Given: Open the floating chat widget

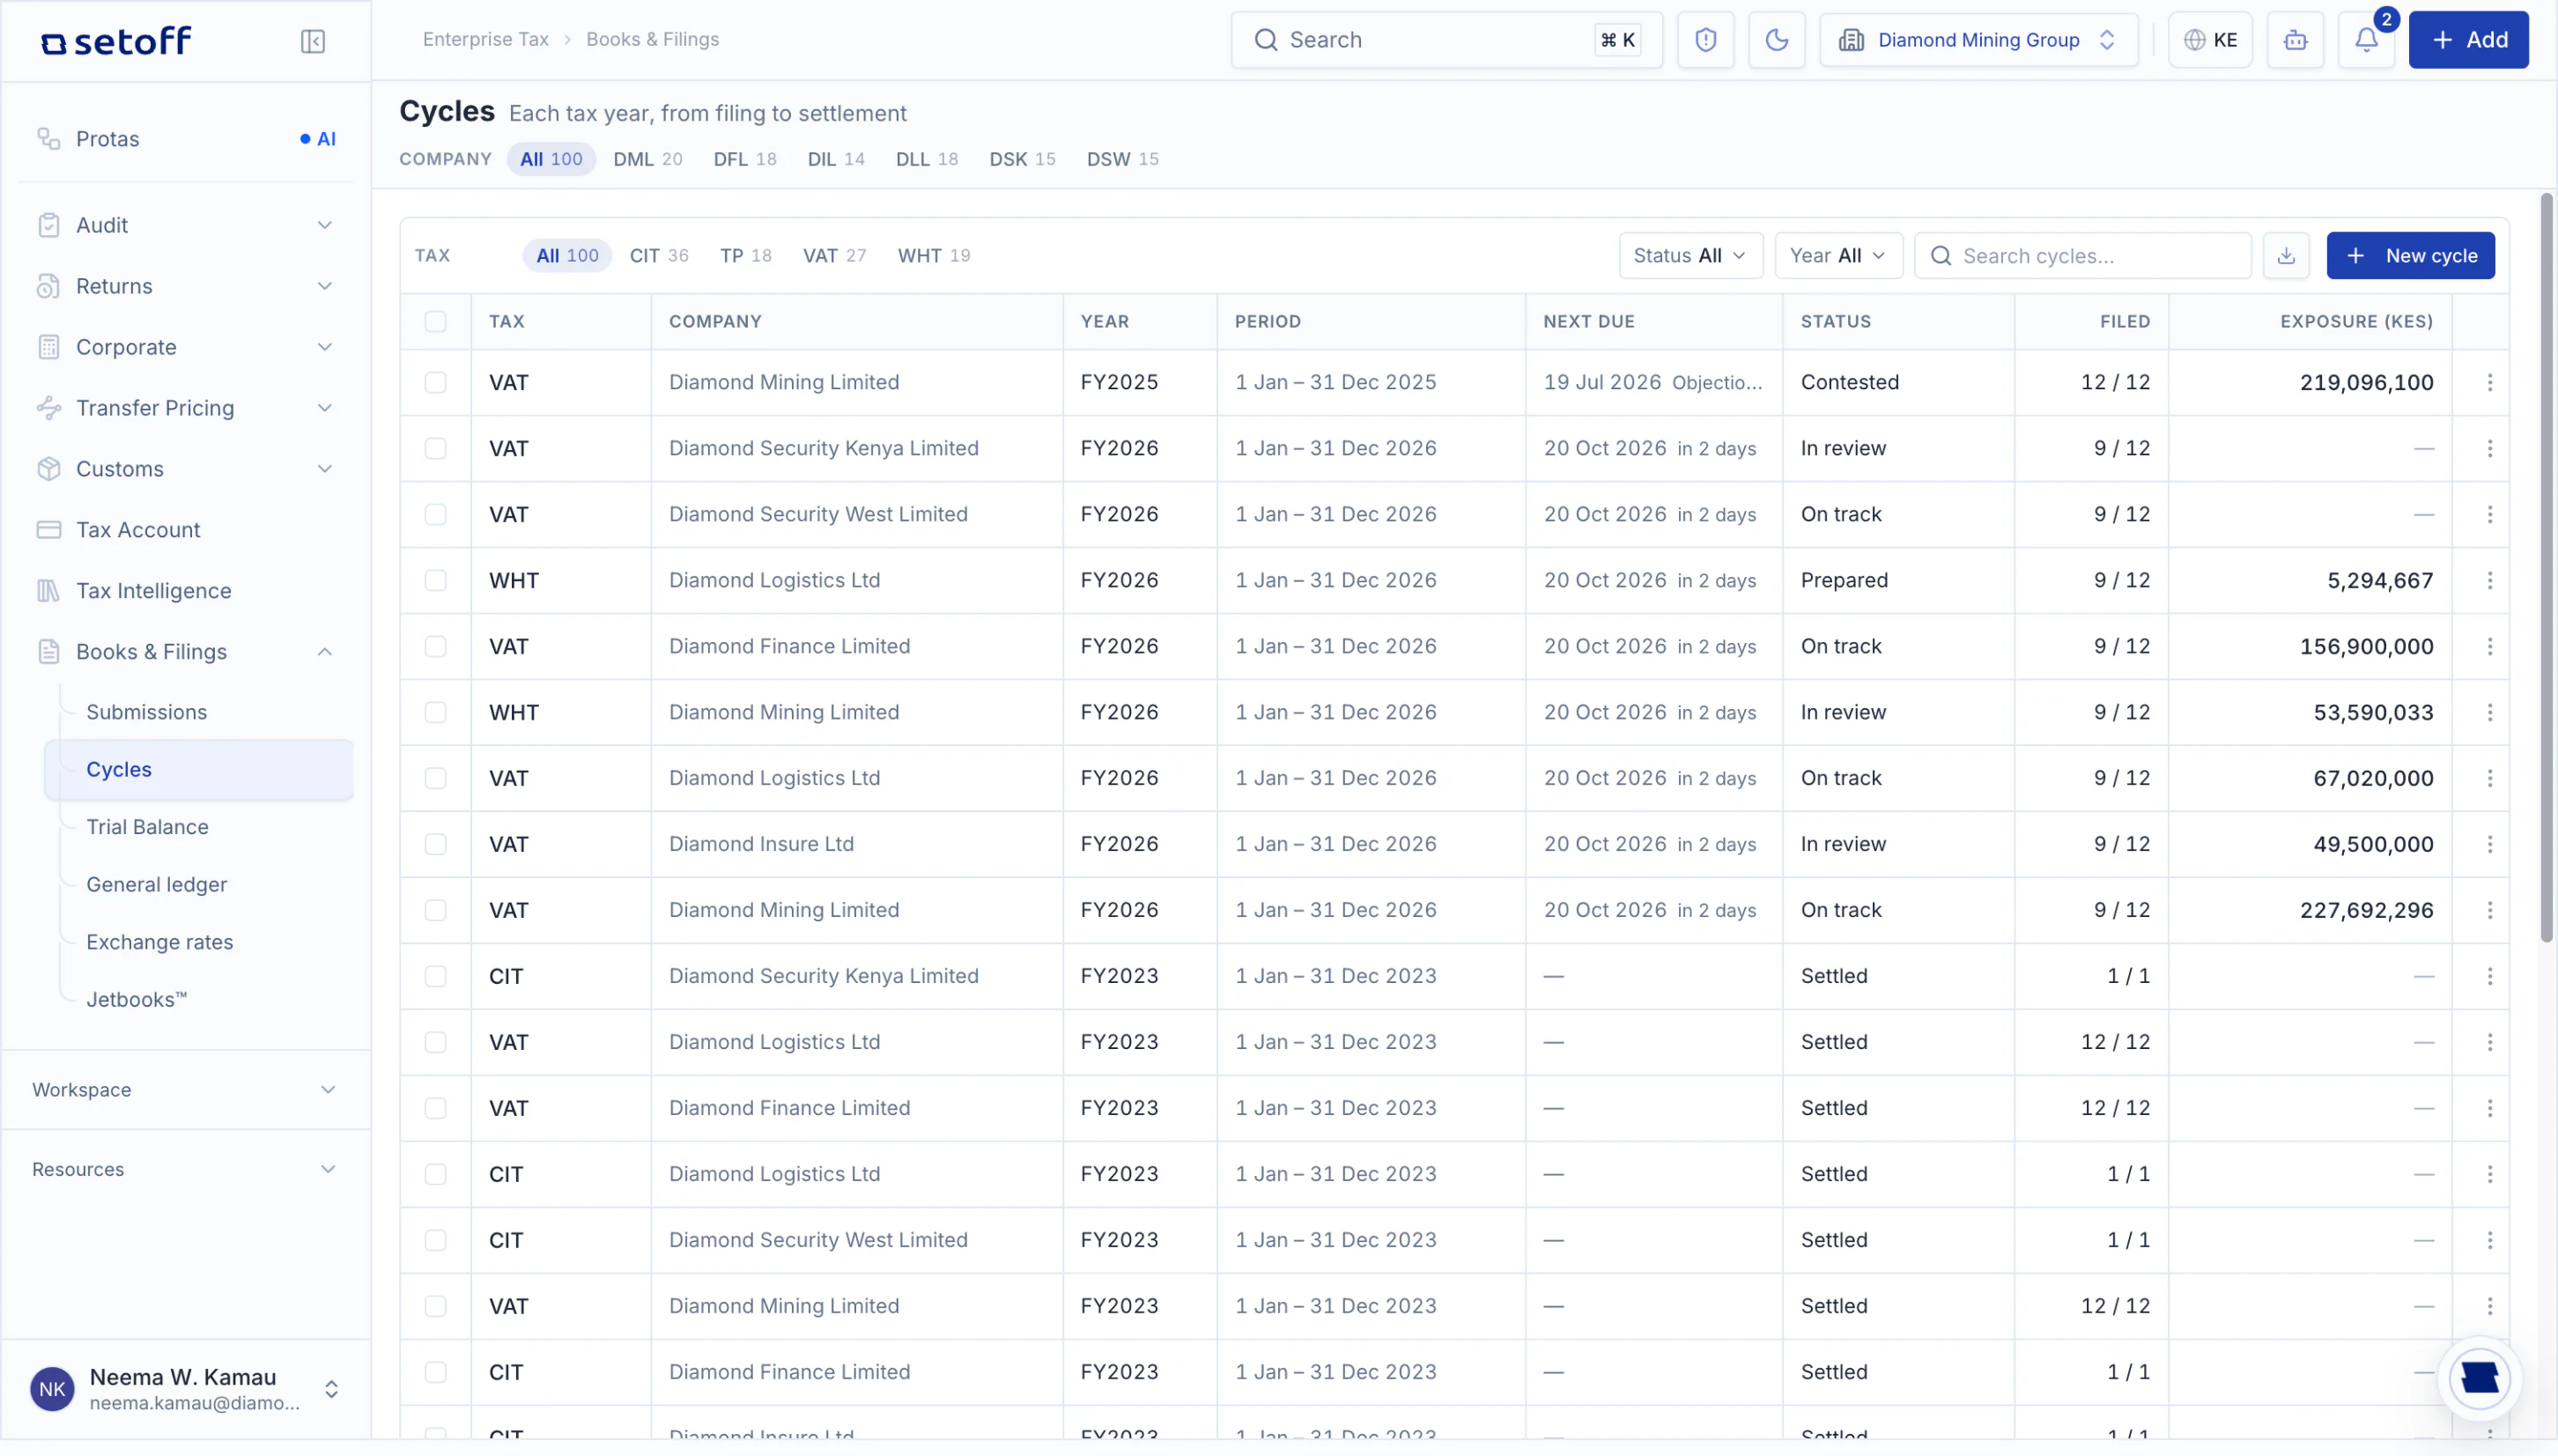Looking at the screenshot, I should pyautogui.click(x=2479, y=1378).
